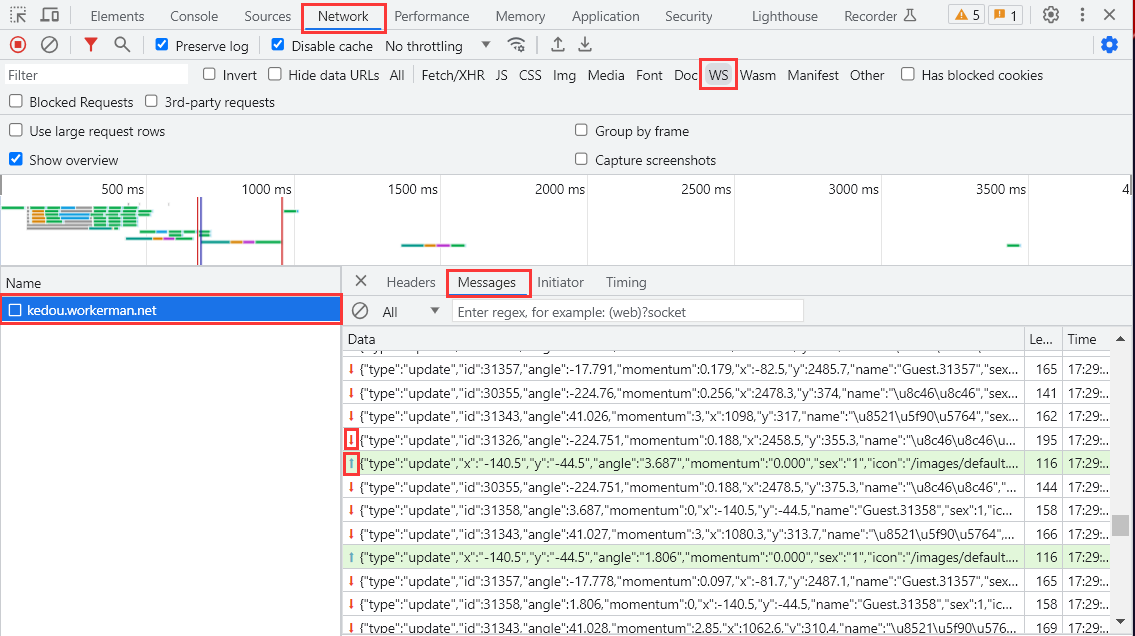Clear the network log
1135x636 pixels.
click(x=49, y=45)
